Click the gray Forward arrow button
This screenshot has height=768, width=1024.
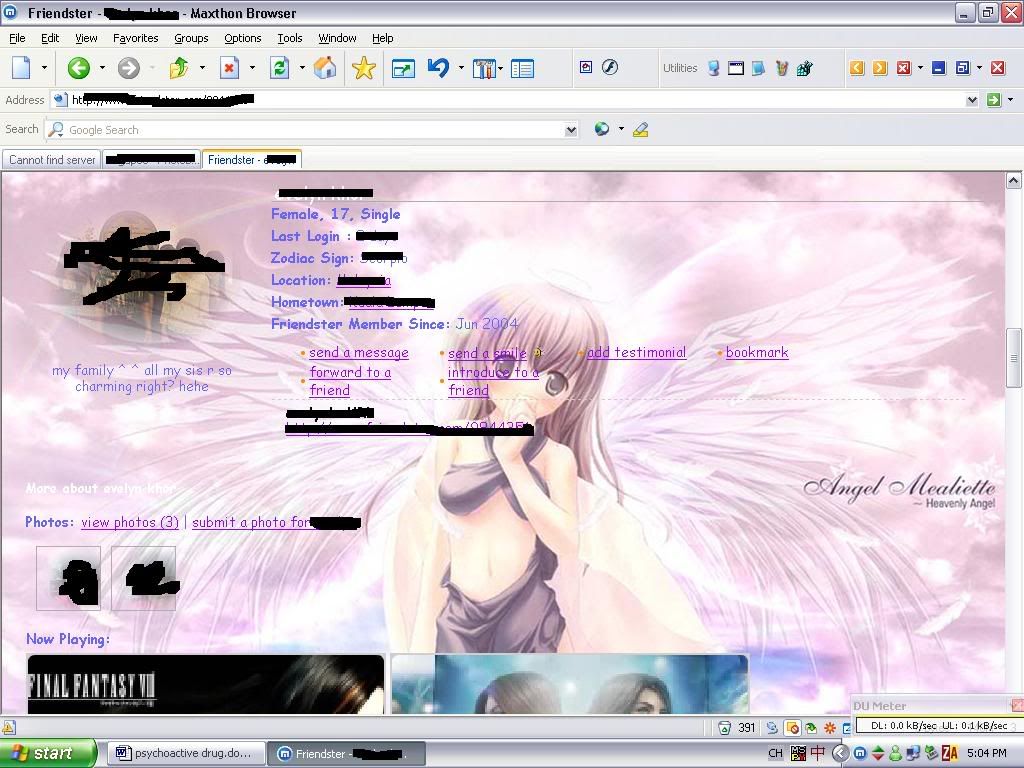coord(129,67)
